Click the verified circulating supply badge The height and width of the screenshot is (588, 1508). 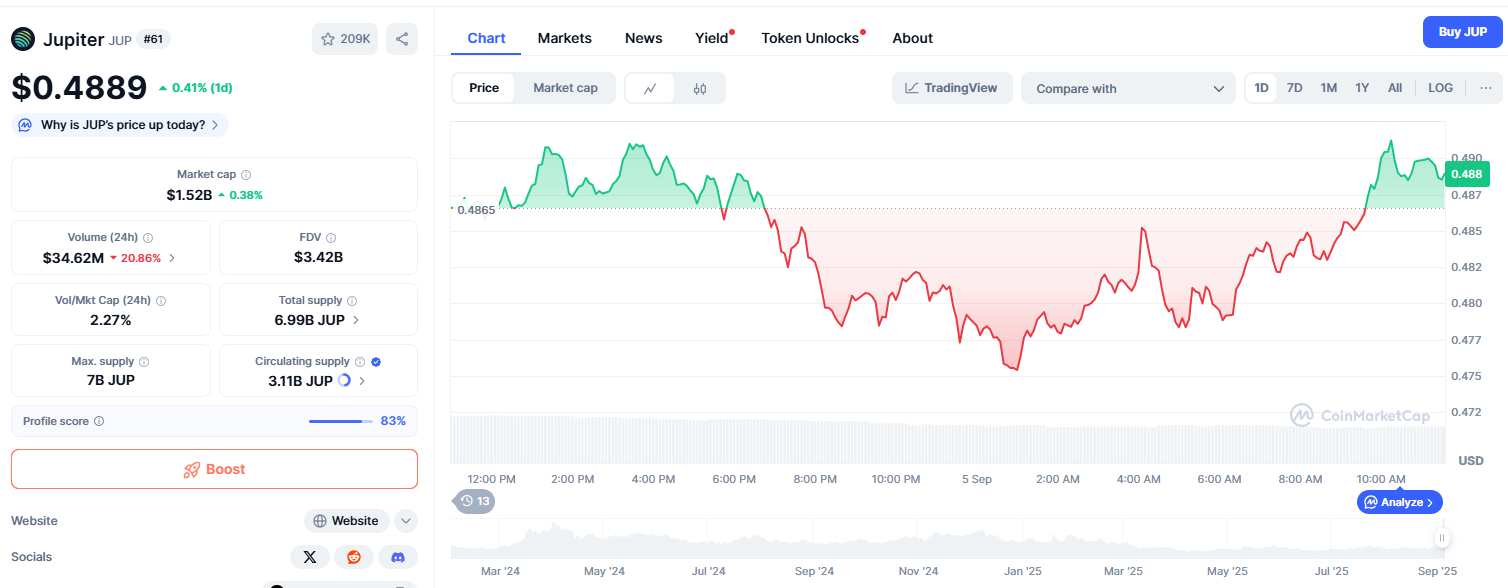pos(376,362)
